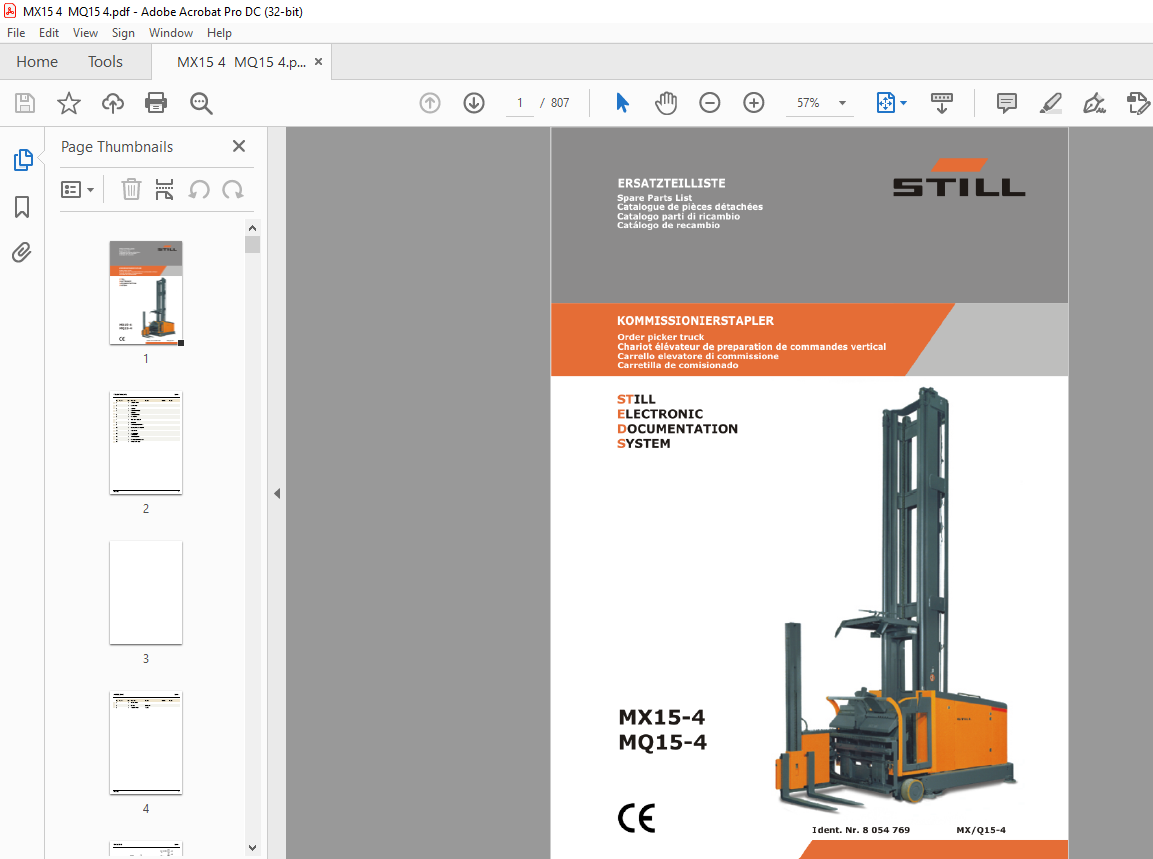1153x859 pixels.
Task: Open the Bookmarks panel
Action: [22, 207]
